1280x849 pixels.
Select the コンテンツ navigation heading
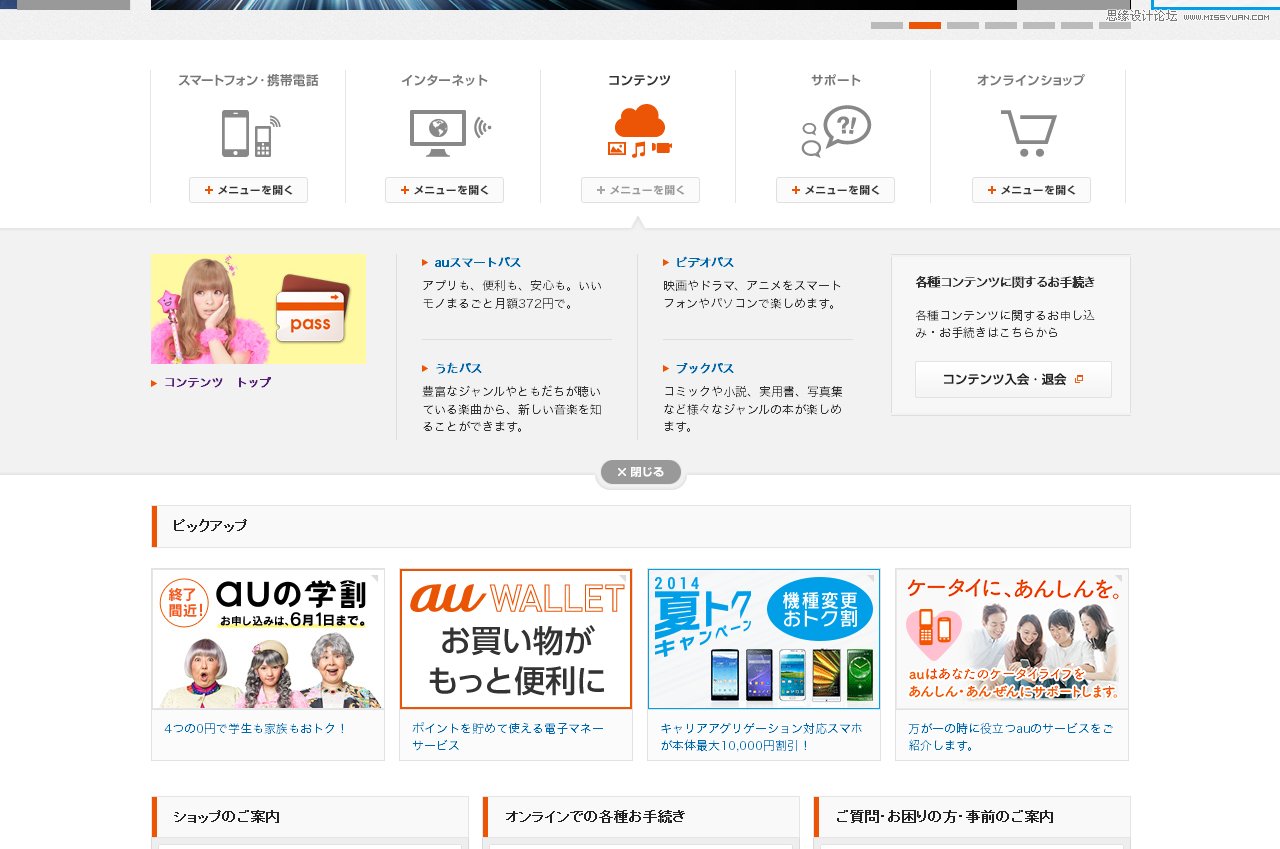639,80
